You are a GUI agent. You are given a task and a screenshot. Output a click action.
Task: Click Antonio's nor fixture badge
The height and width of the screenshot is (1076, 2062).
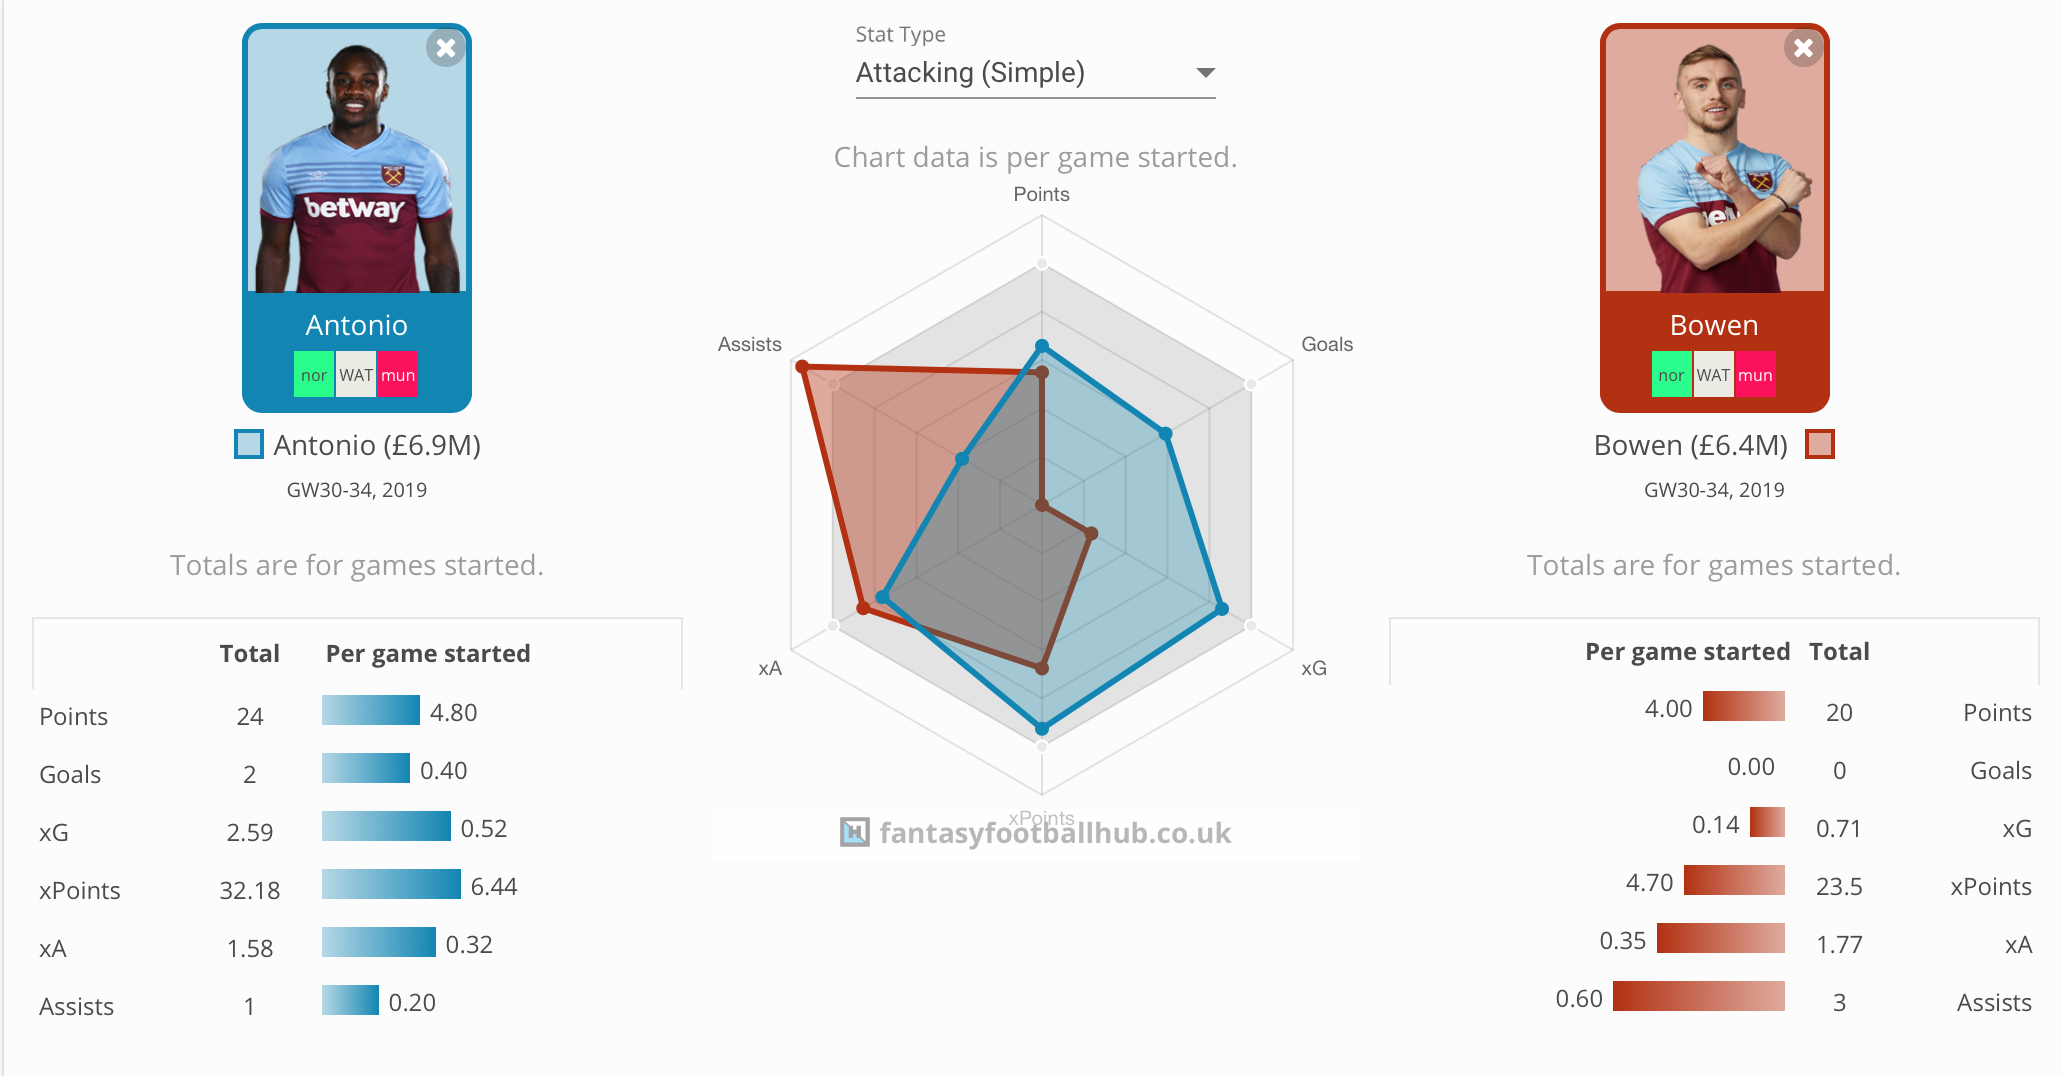tap(314, 375)
